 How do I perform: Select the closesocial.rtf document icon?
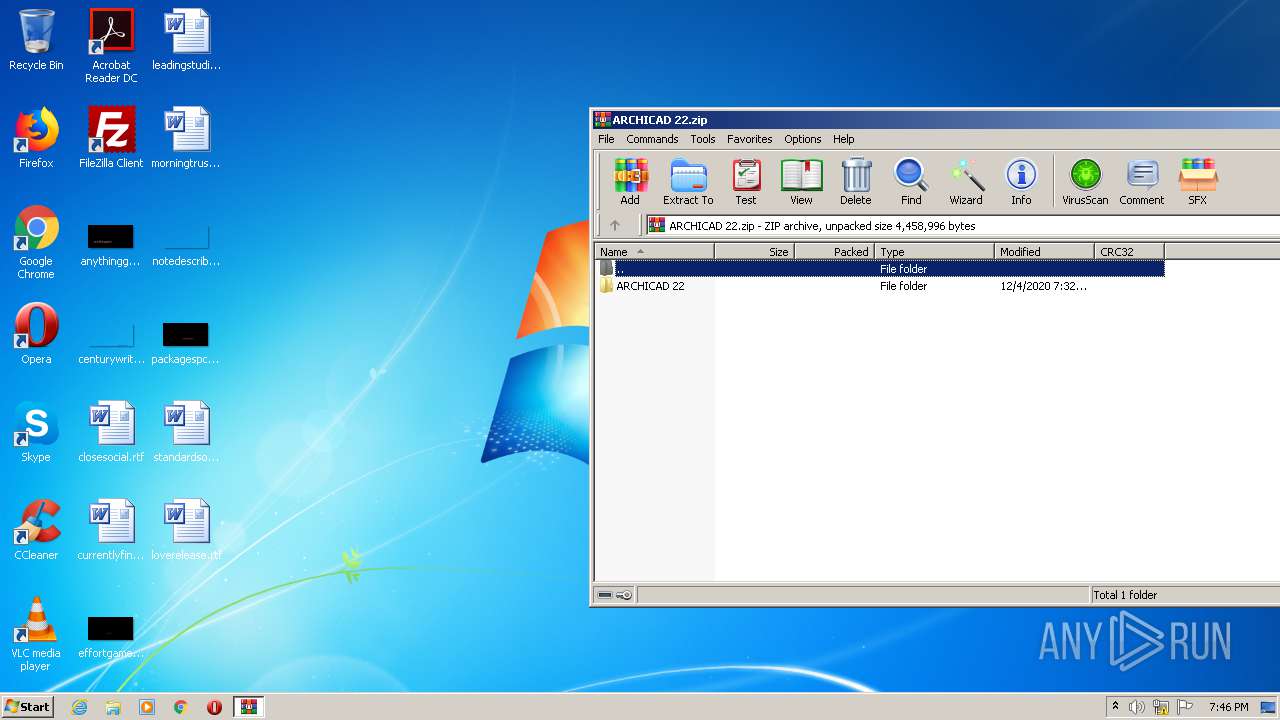(111, 432)
